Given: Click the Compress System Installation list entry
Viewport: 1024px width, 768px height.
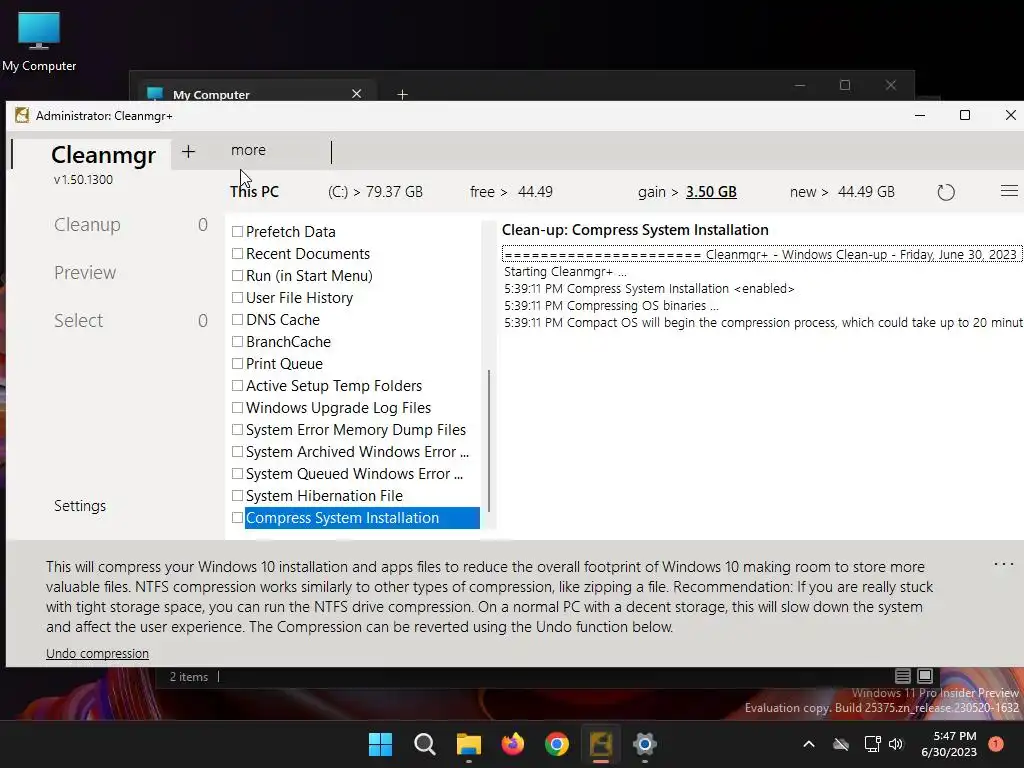Looking at the screenshot, I should (362, 518).
